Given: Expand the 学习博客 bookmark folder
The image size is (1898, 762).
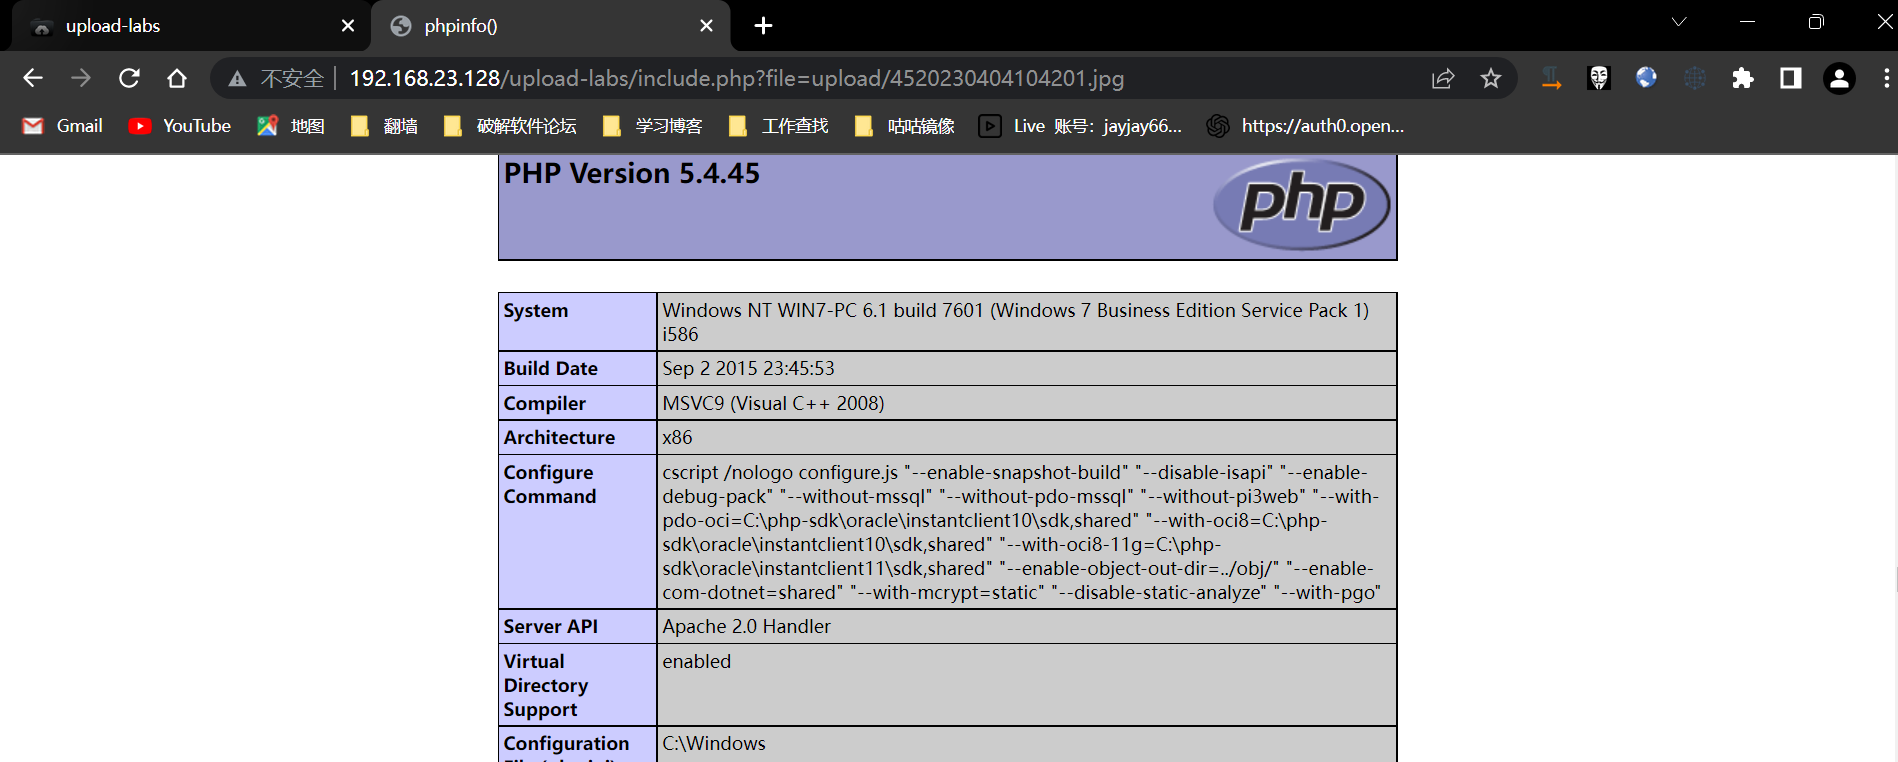Looking at the screenshot, I should [x=653, y=126].
